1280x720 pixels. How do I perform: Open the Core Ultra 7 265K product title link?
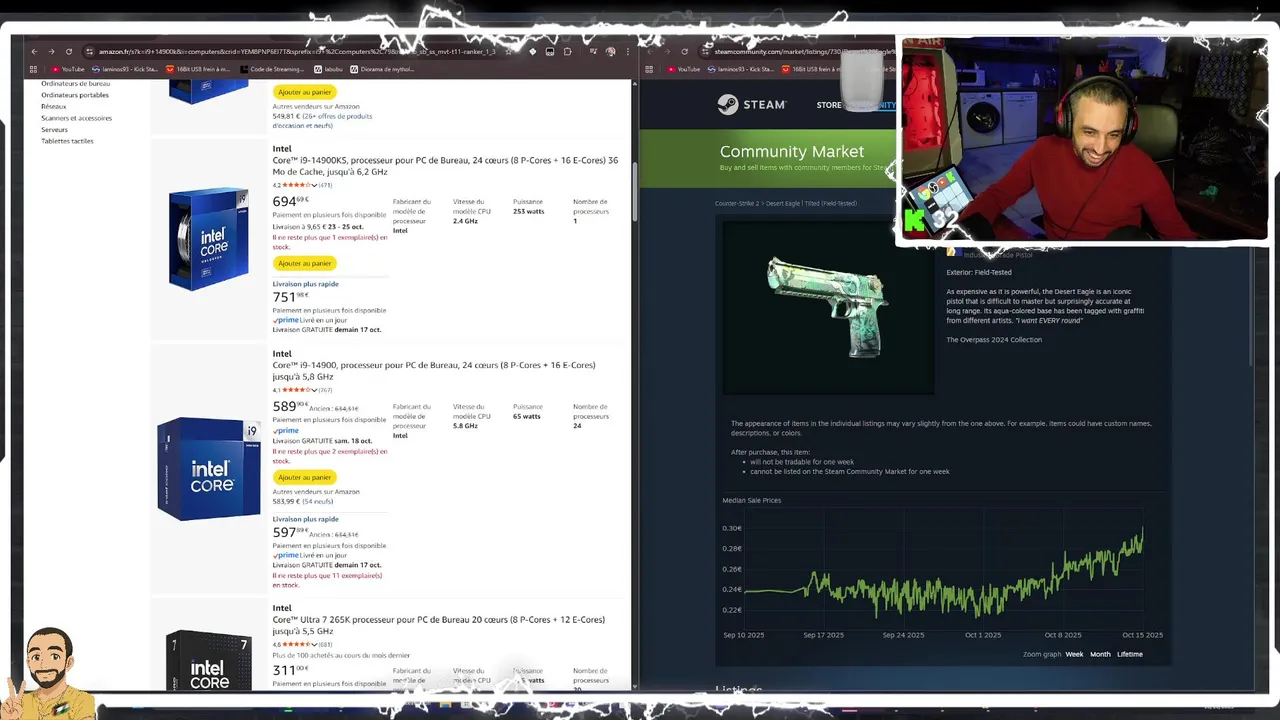[x=439, y=625]
